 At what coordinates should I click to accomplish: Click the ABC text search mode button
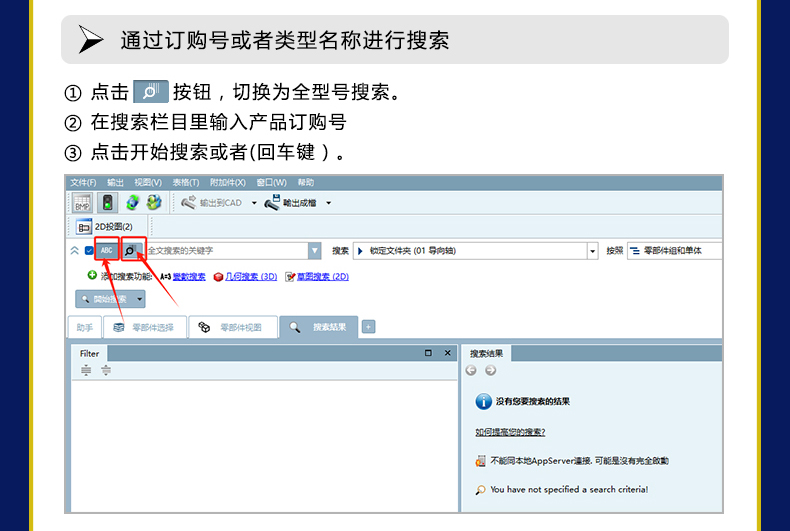[x=107, y=250]
